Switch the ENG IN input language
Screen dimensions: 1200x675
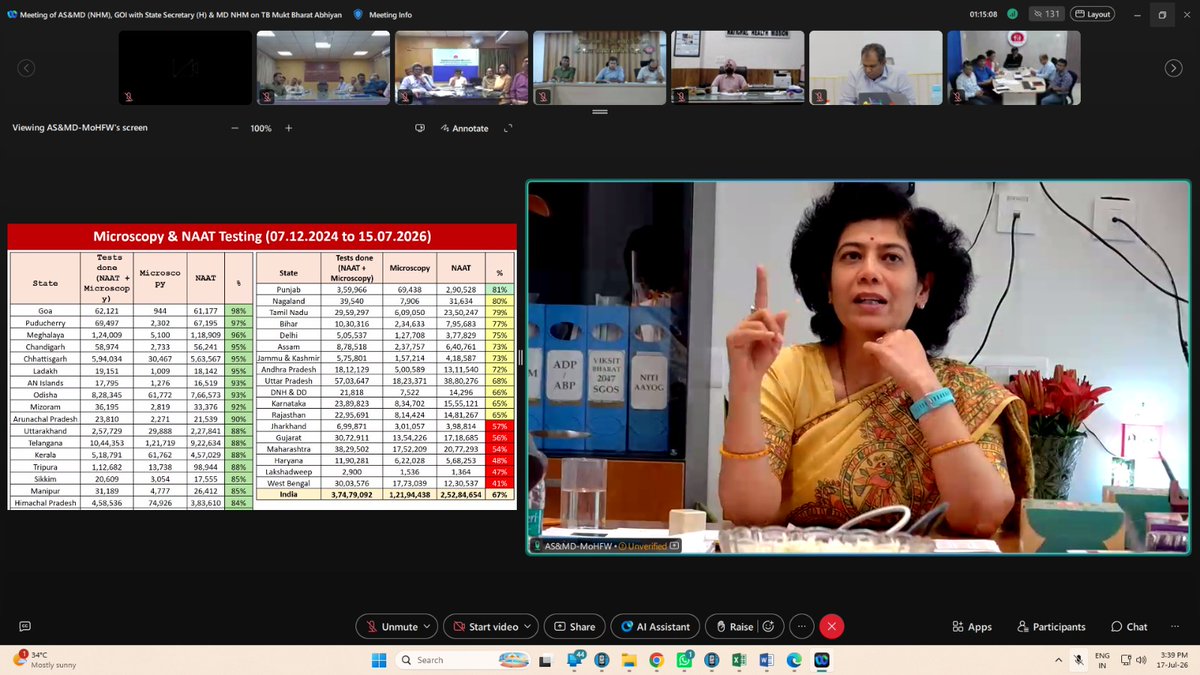[x=1102, y=660]
